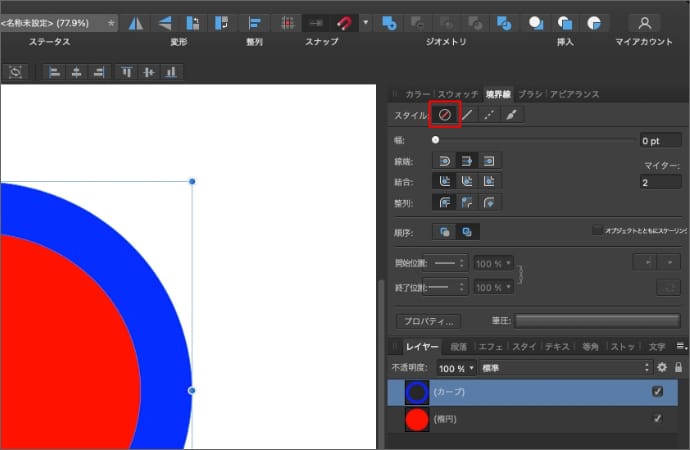Click the magnet snapping icon

(x=345, y=22)
